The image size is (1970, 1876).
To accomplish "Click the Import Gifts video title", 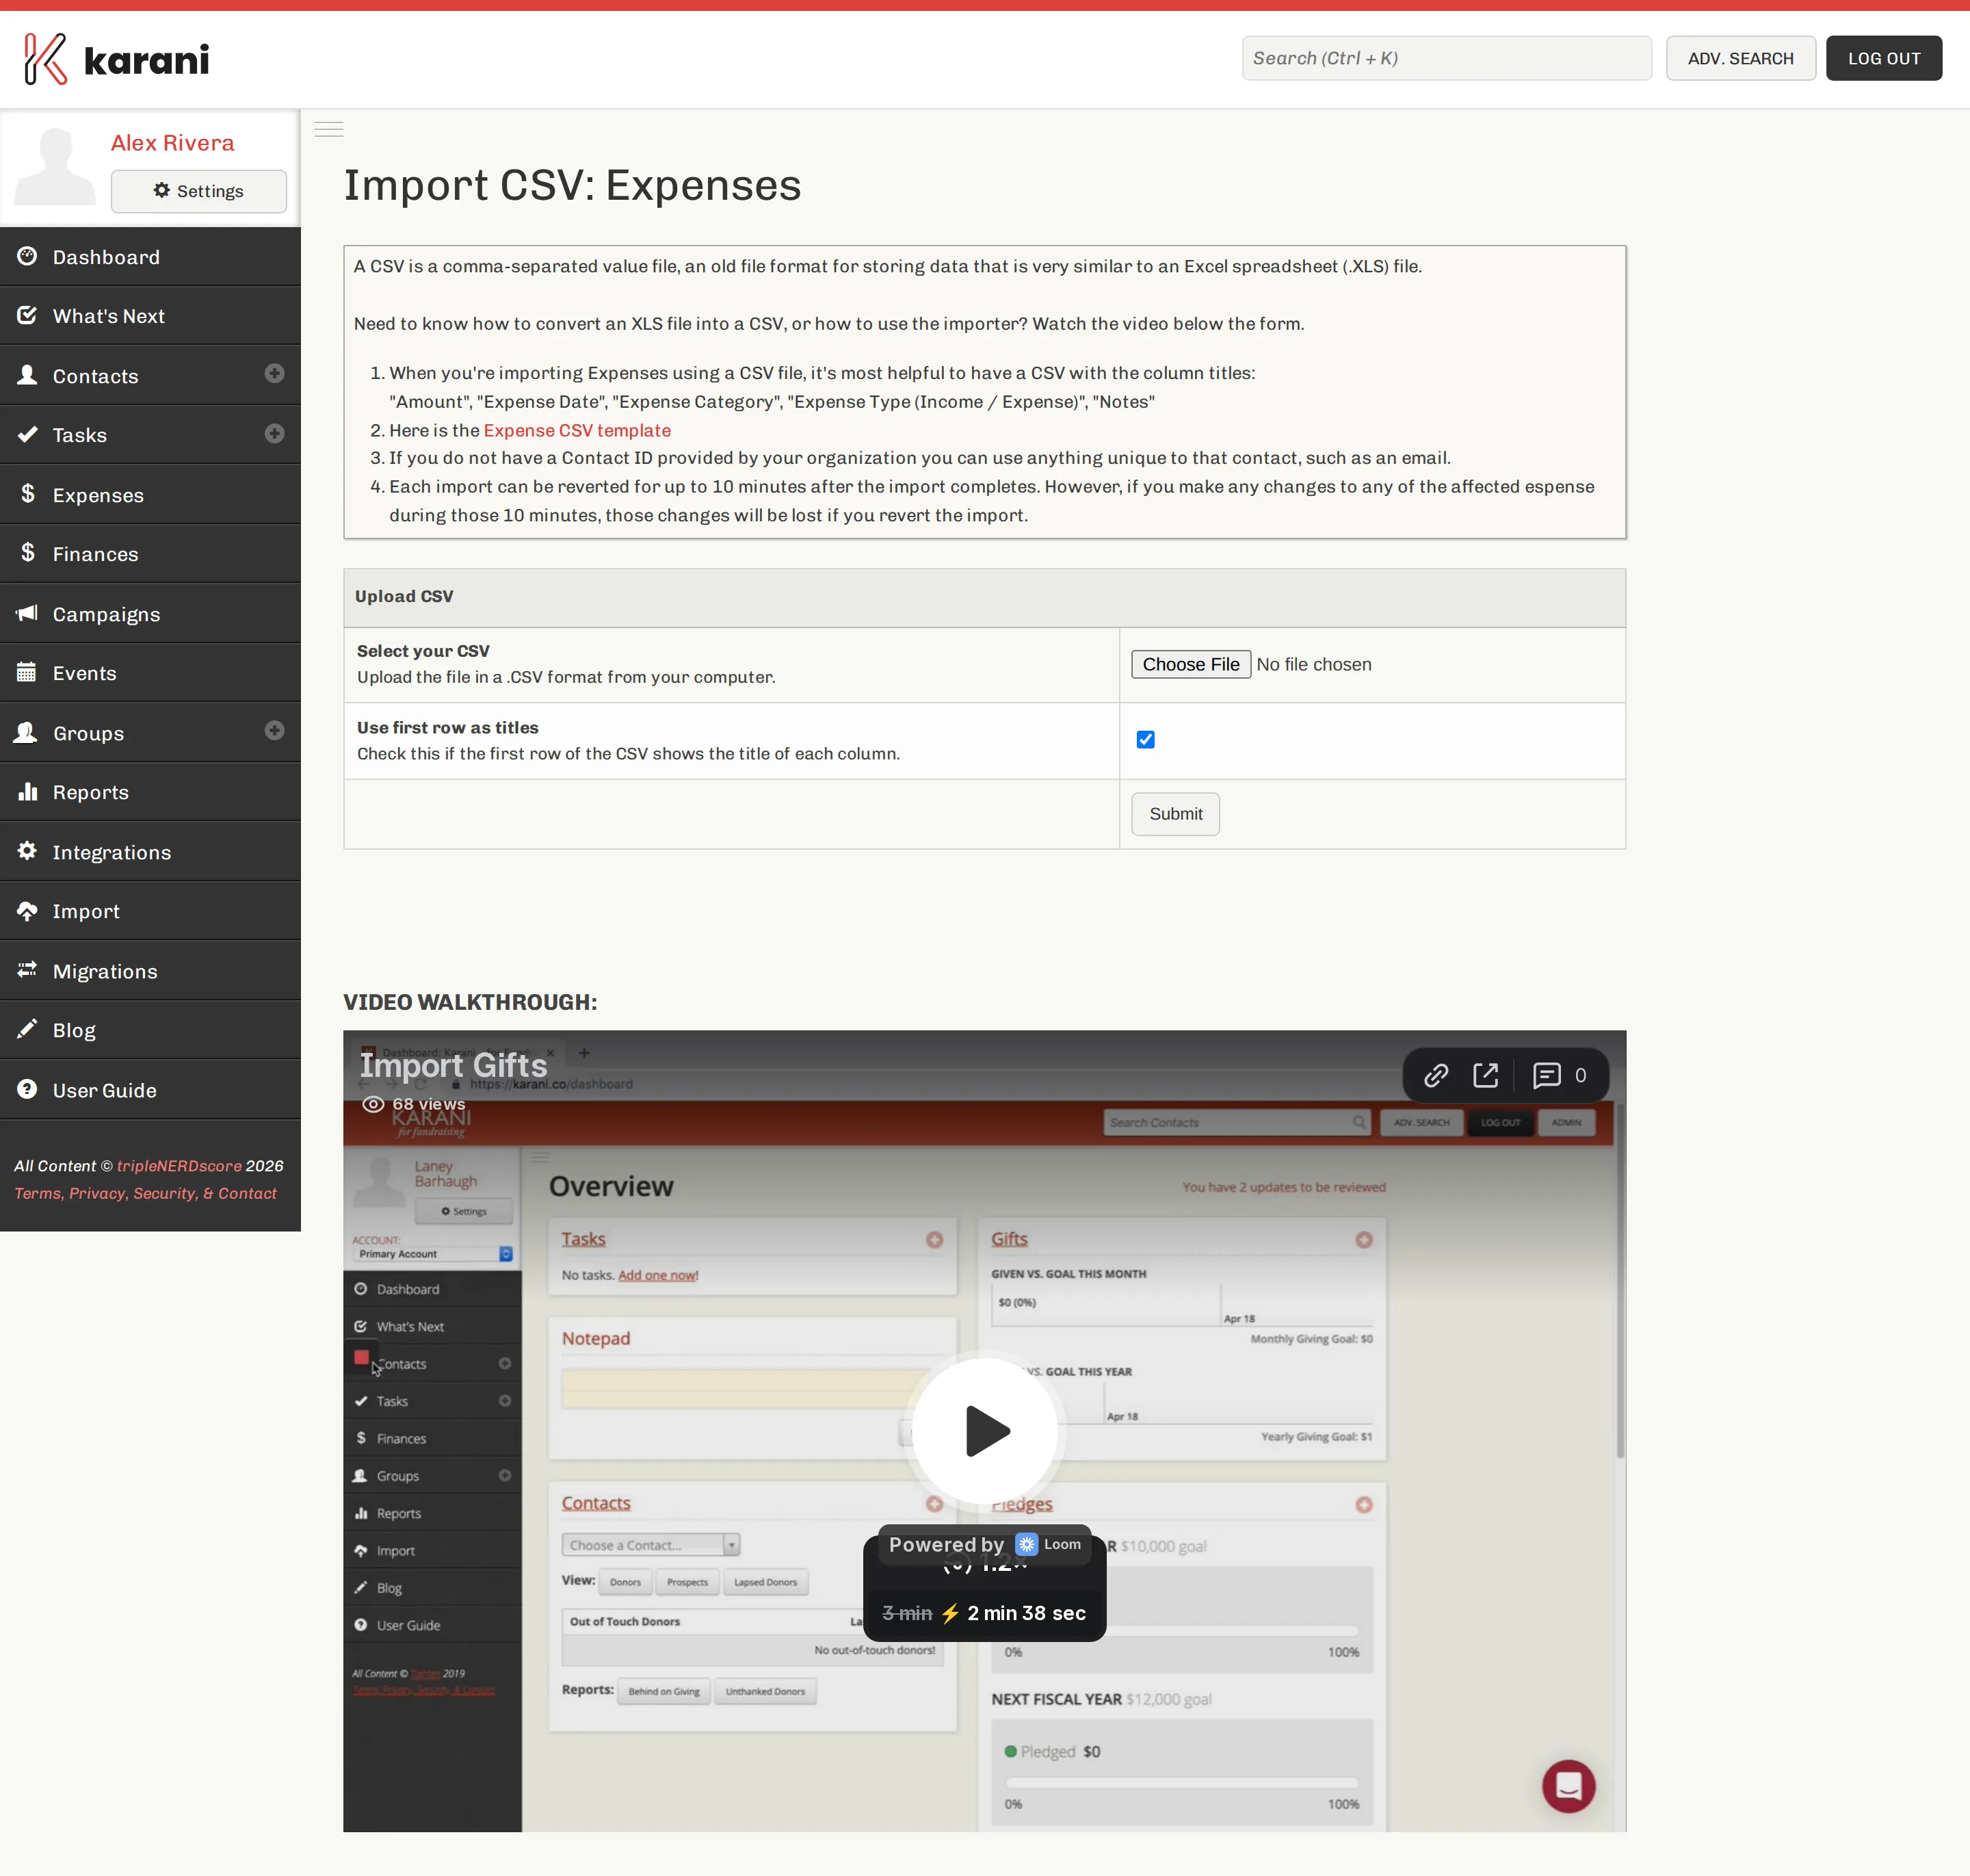I will pos(453,1065).
